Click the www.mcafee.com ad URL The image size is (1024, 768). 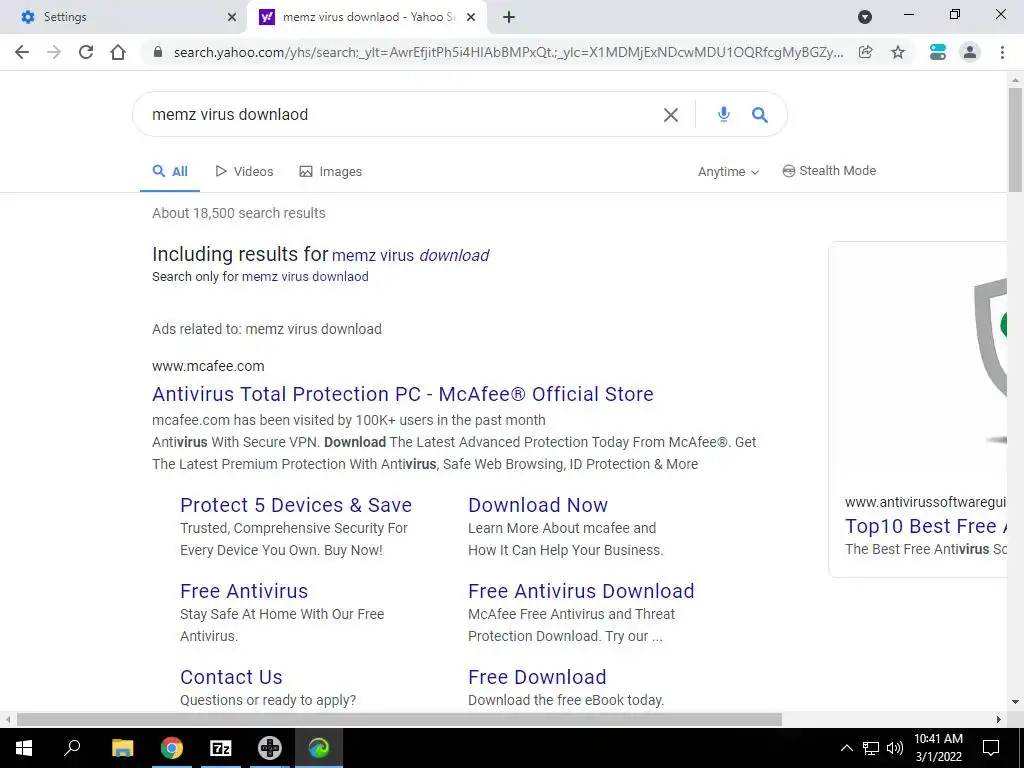pos(208,366)
